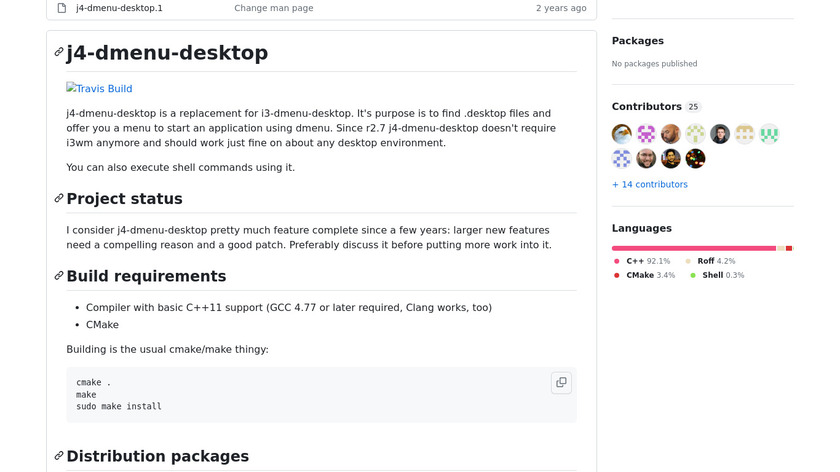Show the + 14 contributors link
Viewport: 840px width, 472px height.
[x=650, y=184]
